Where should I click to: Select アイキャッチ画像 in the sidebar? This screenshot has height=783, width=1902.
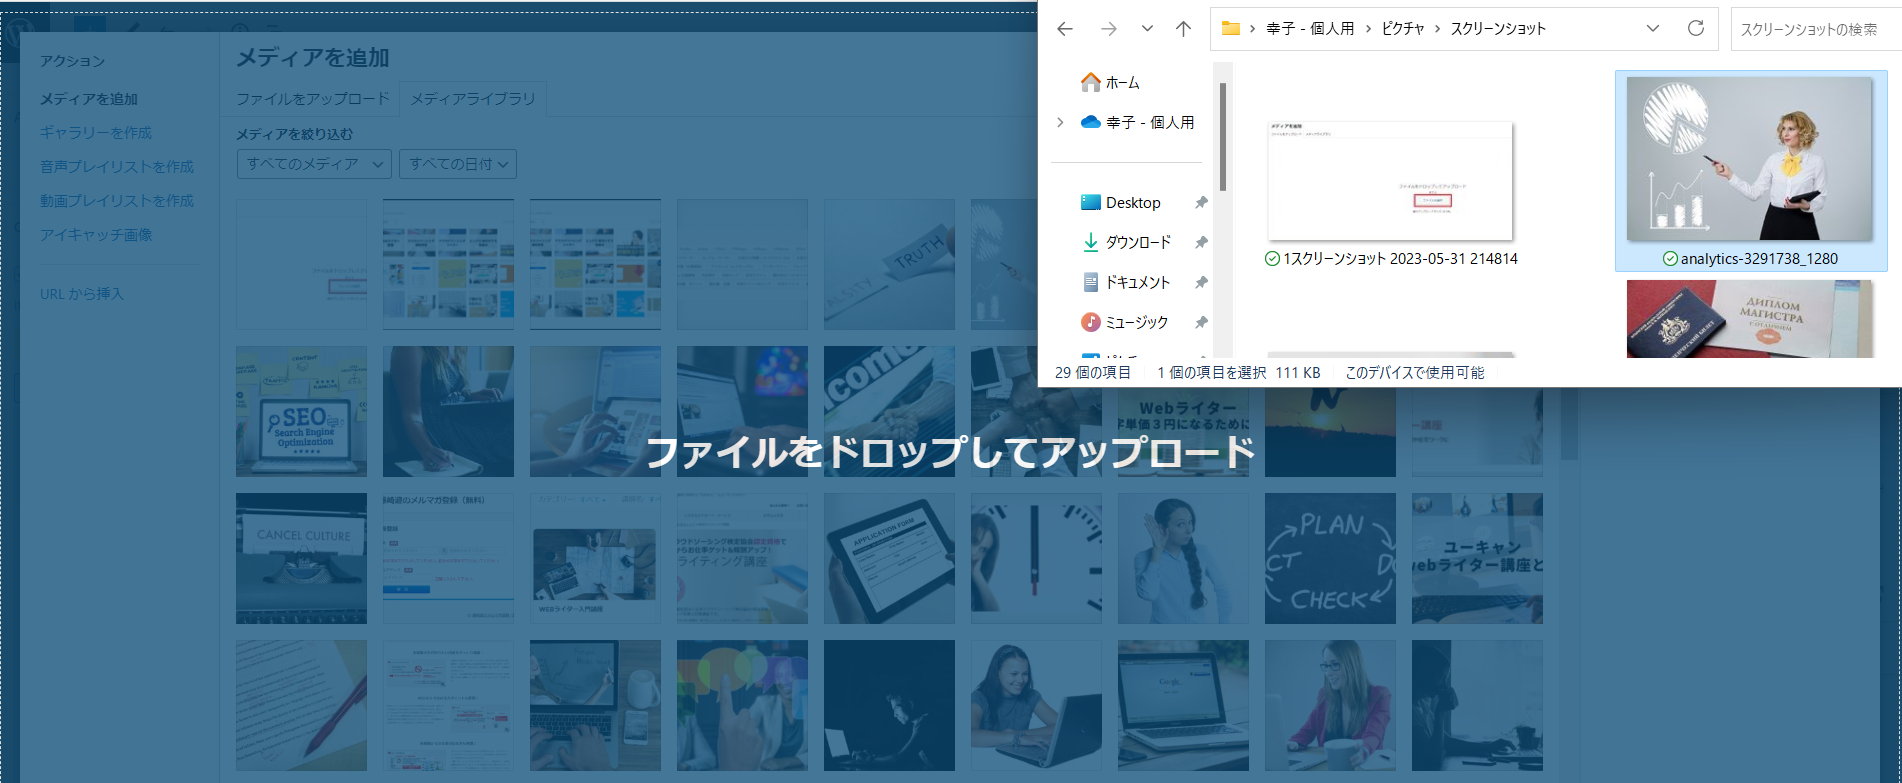[96, 234]
